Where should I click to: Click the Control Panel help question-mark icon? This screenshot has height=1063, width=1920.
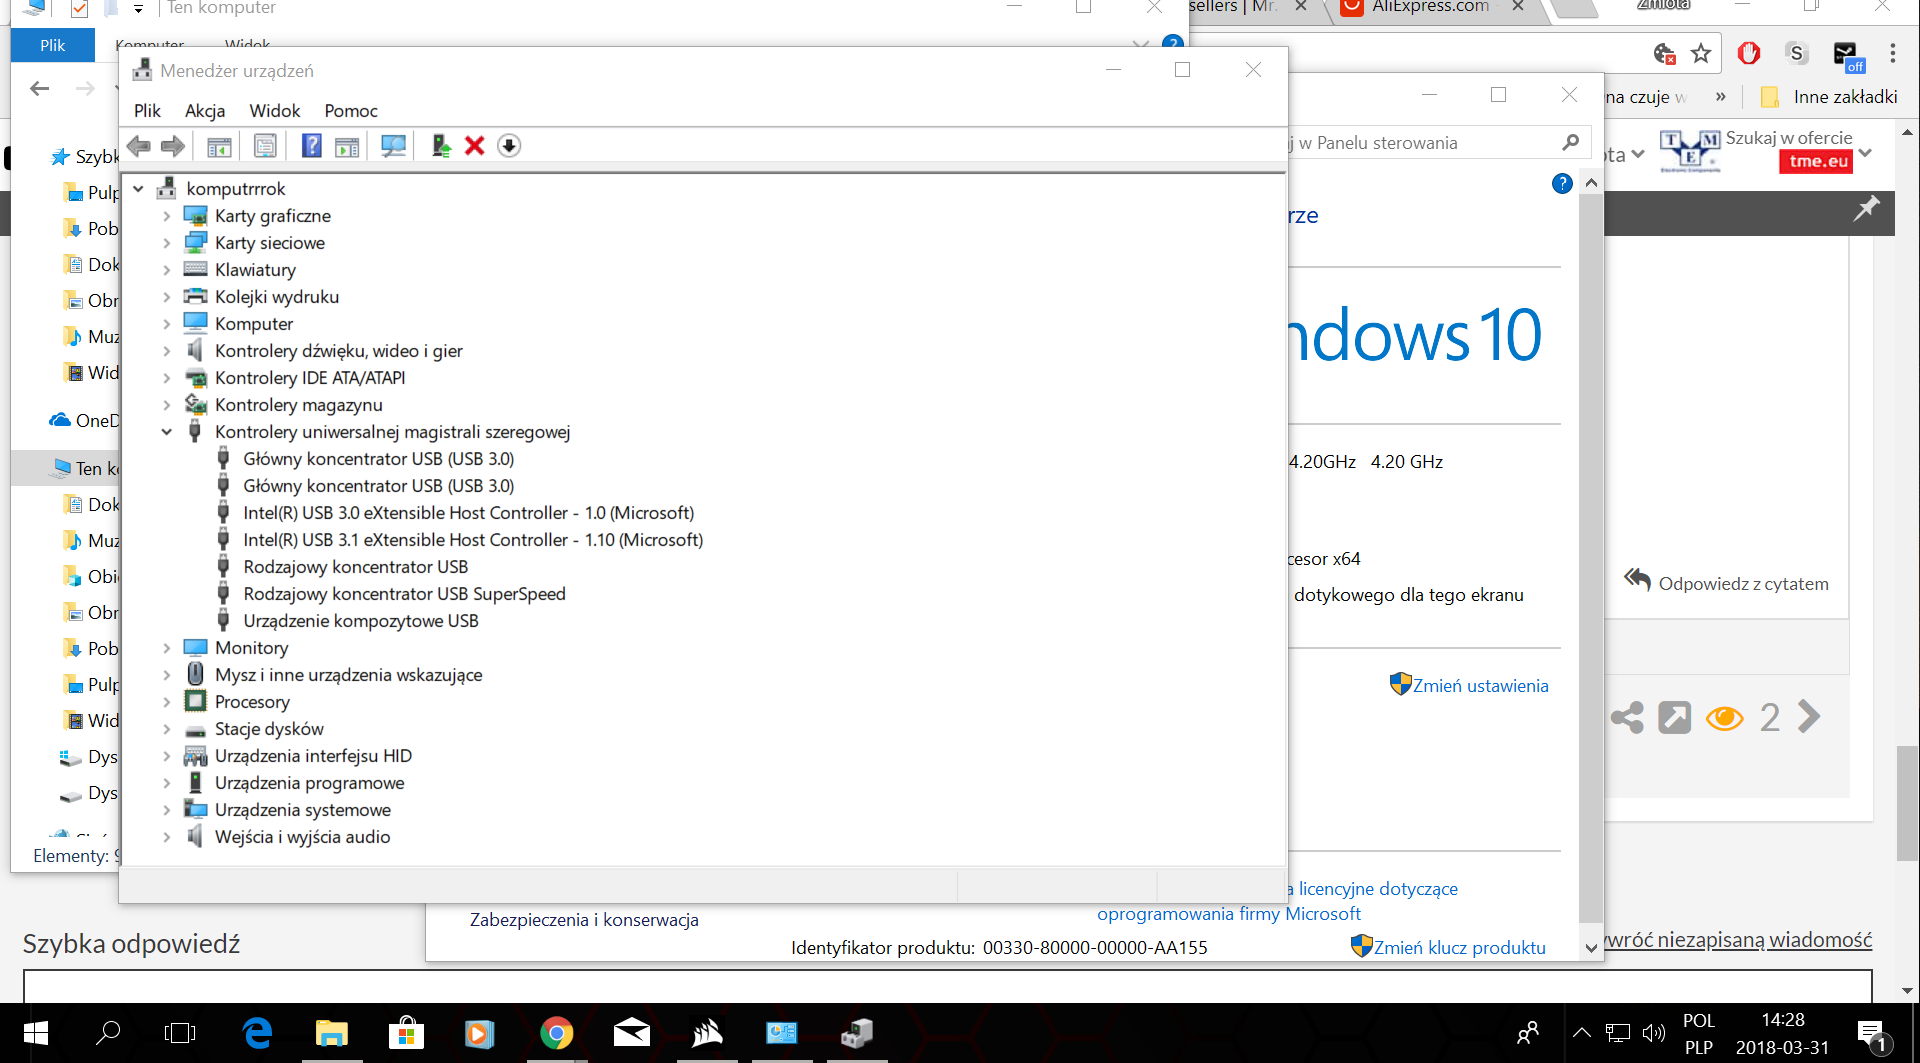pyautogui.click(x=1562, y=184)
